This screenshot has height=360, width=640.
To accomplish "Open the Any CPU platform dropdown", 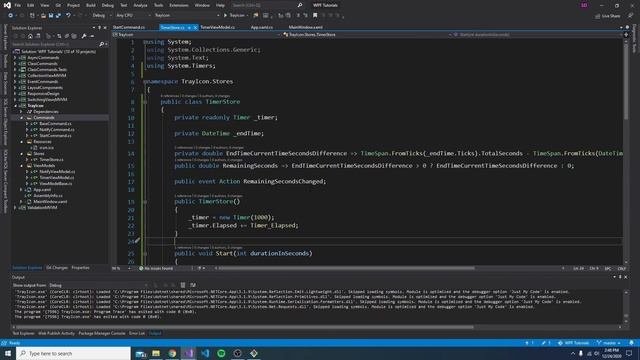I will pyautogui.click(x=133, y=16).
